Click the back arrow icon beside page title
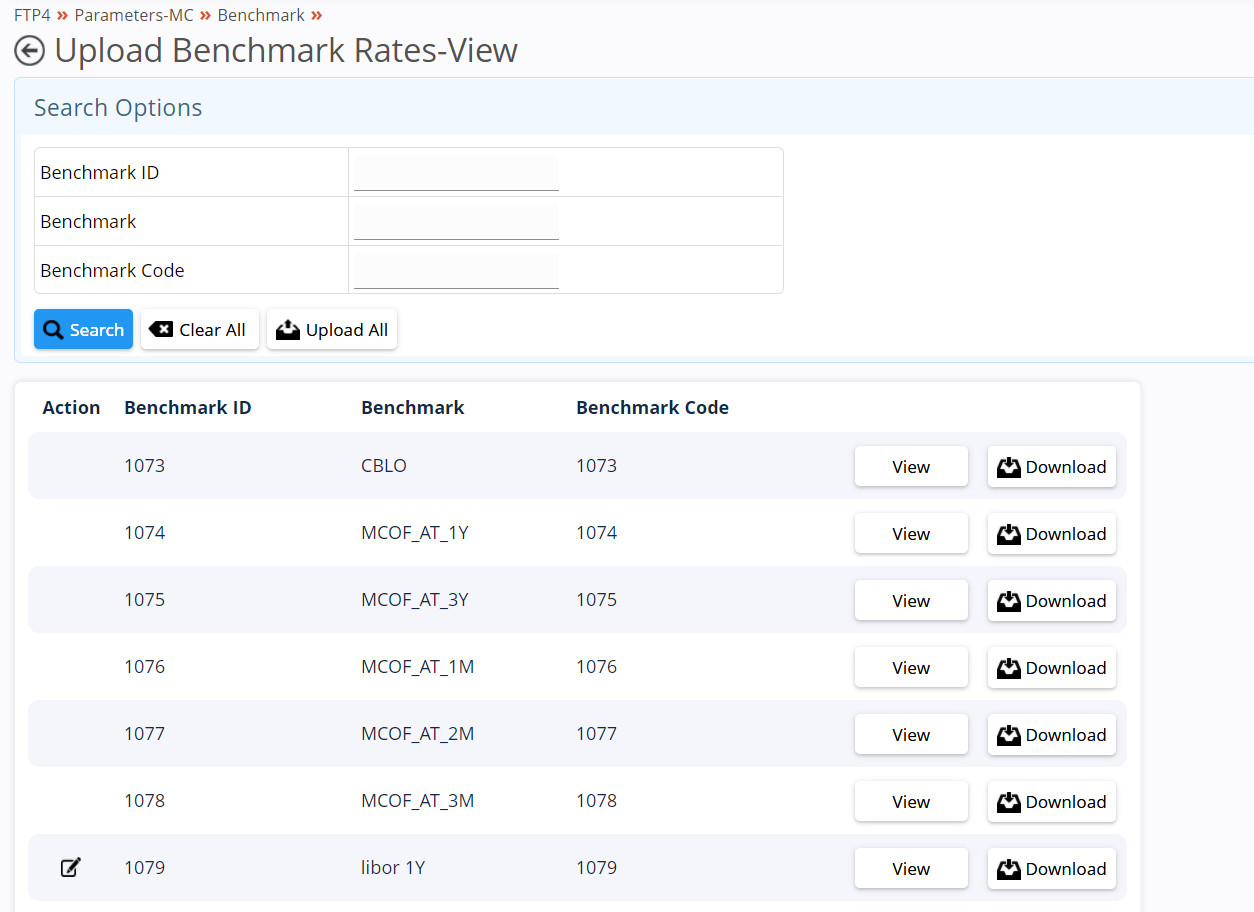The height and width of the screenshot is (912, 1254). click(x=30, y=50)
